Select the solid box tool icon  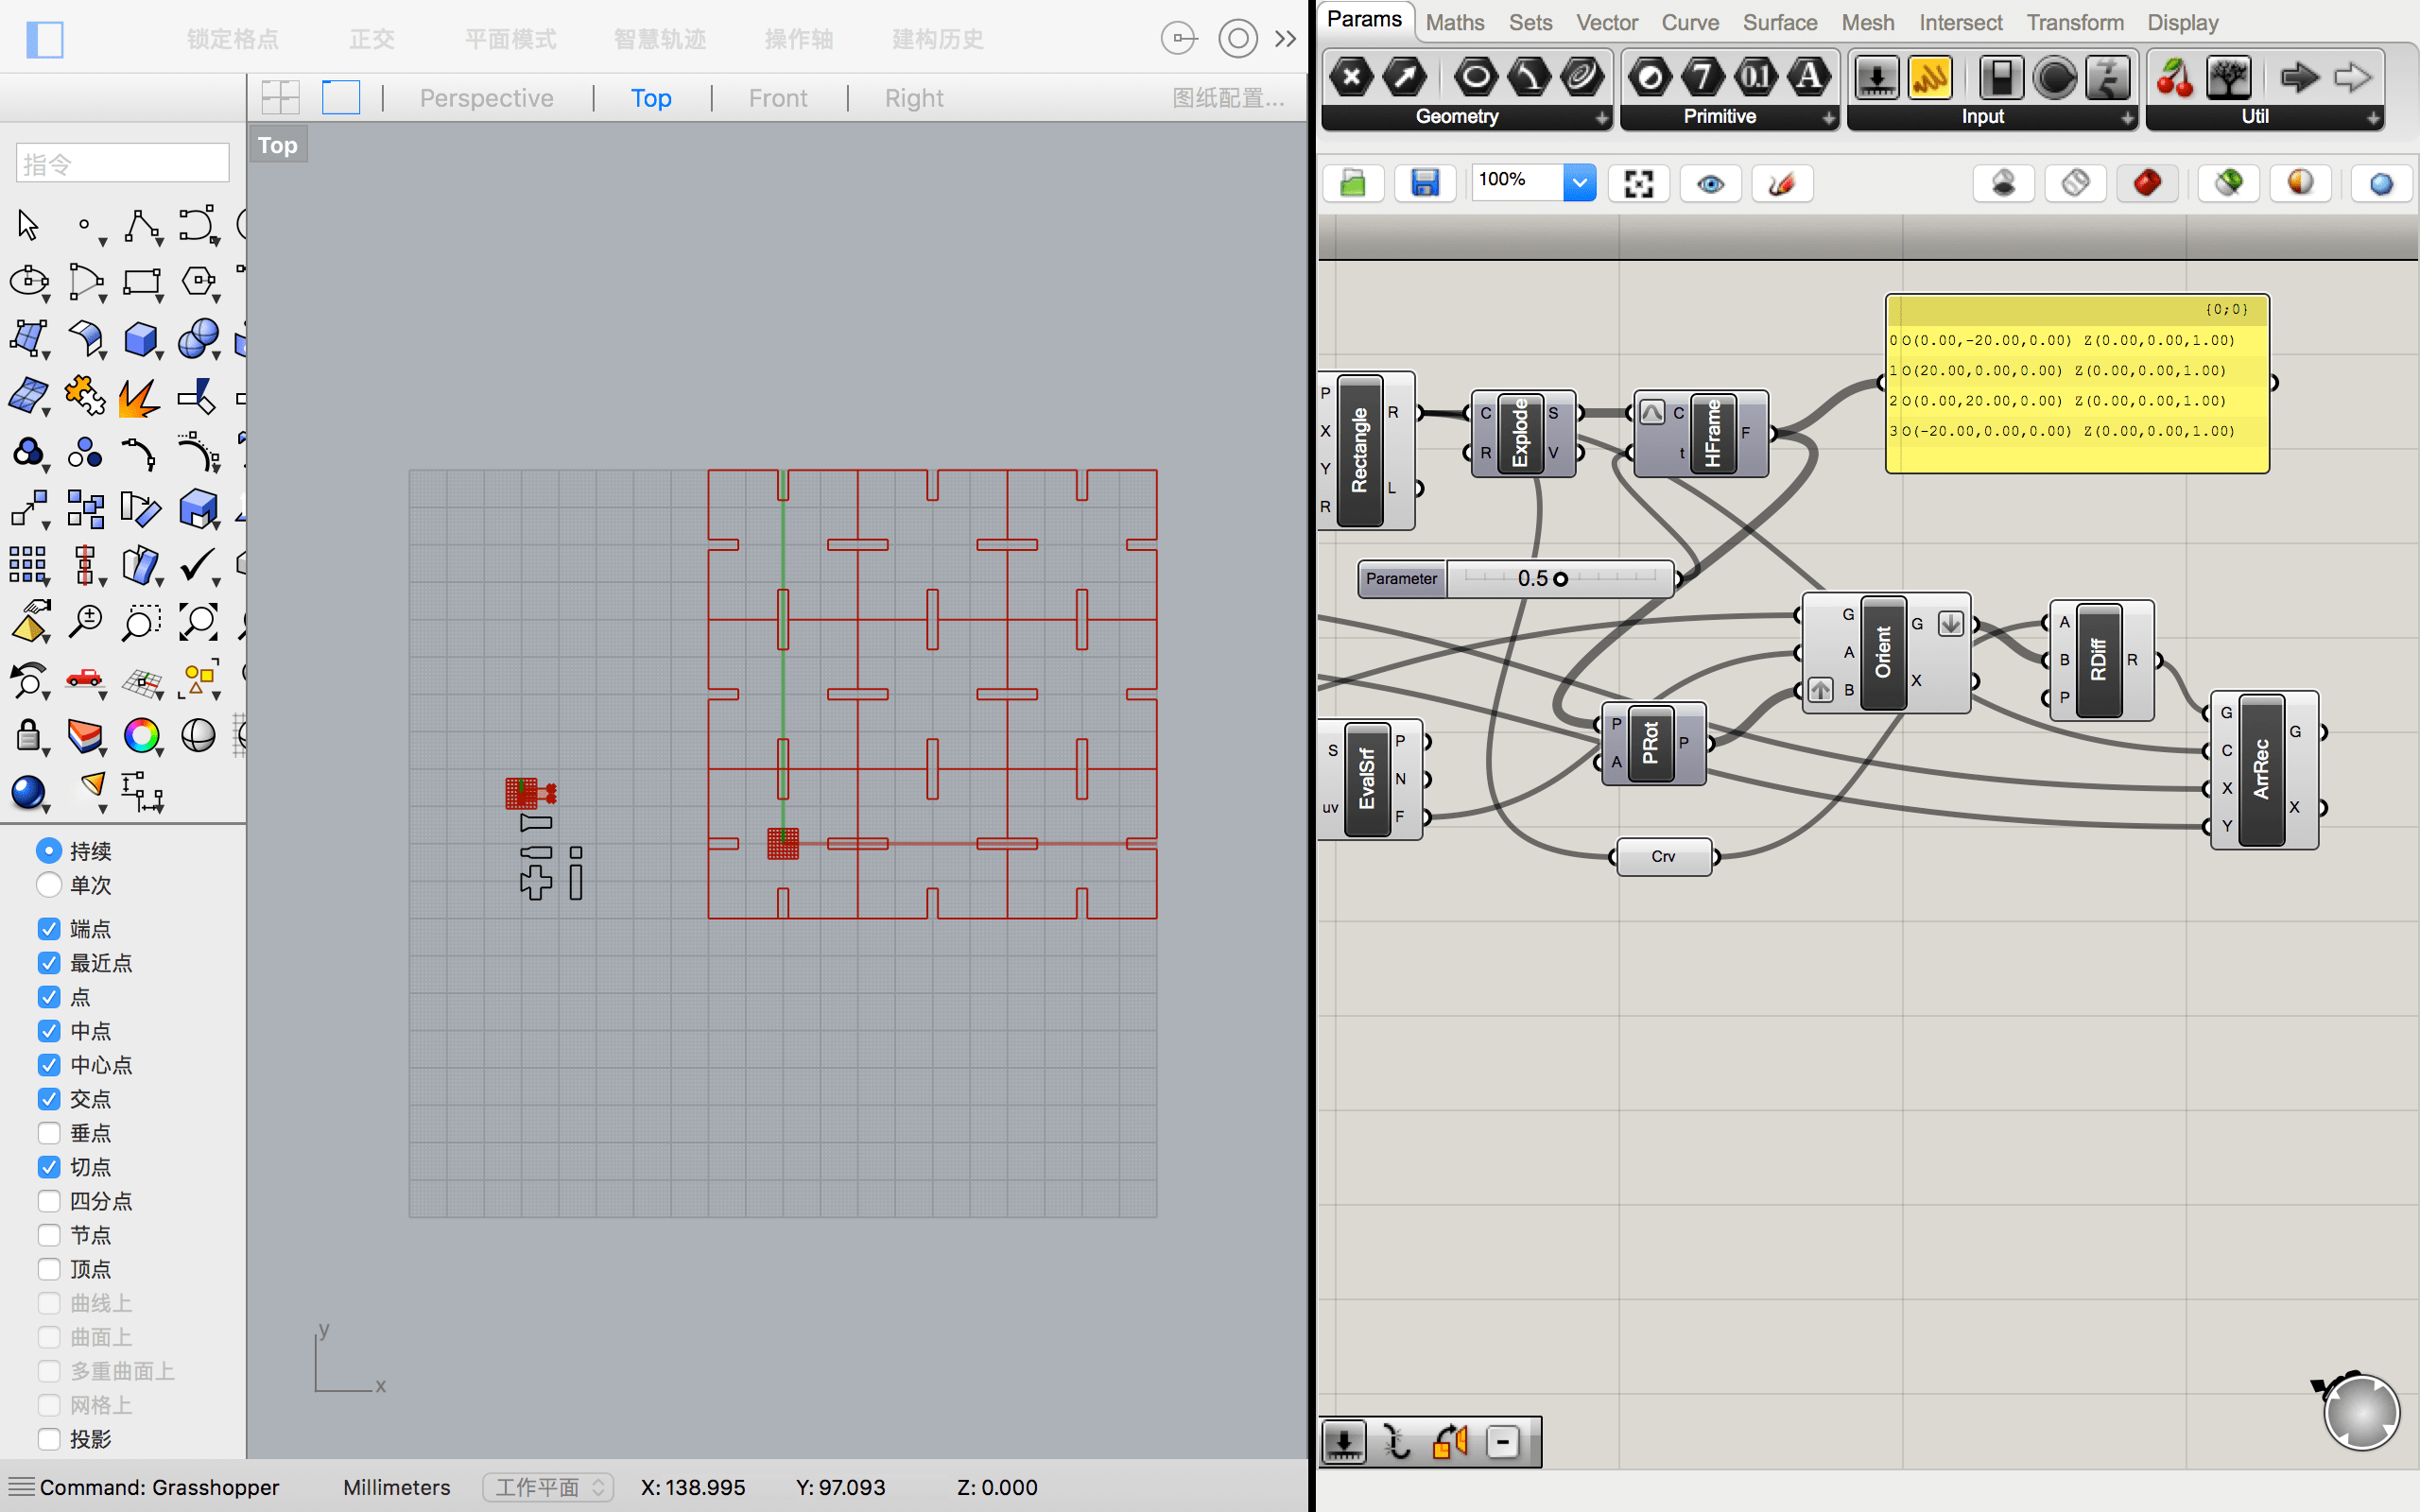[140, 339]
